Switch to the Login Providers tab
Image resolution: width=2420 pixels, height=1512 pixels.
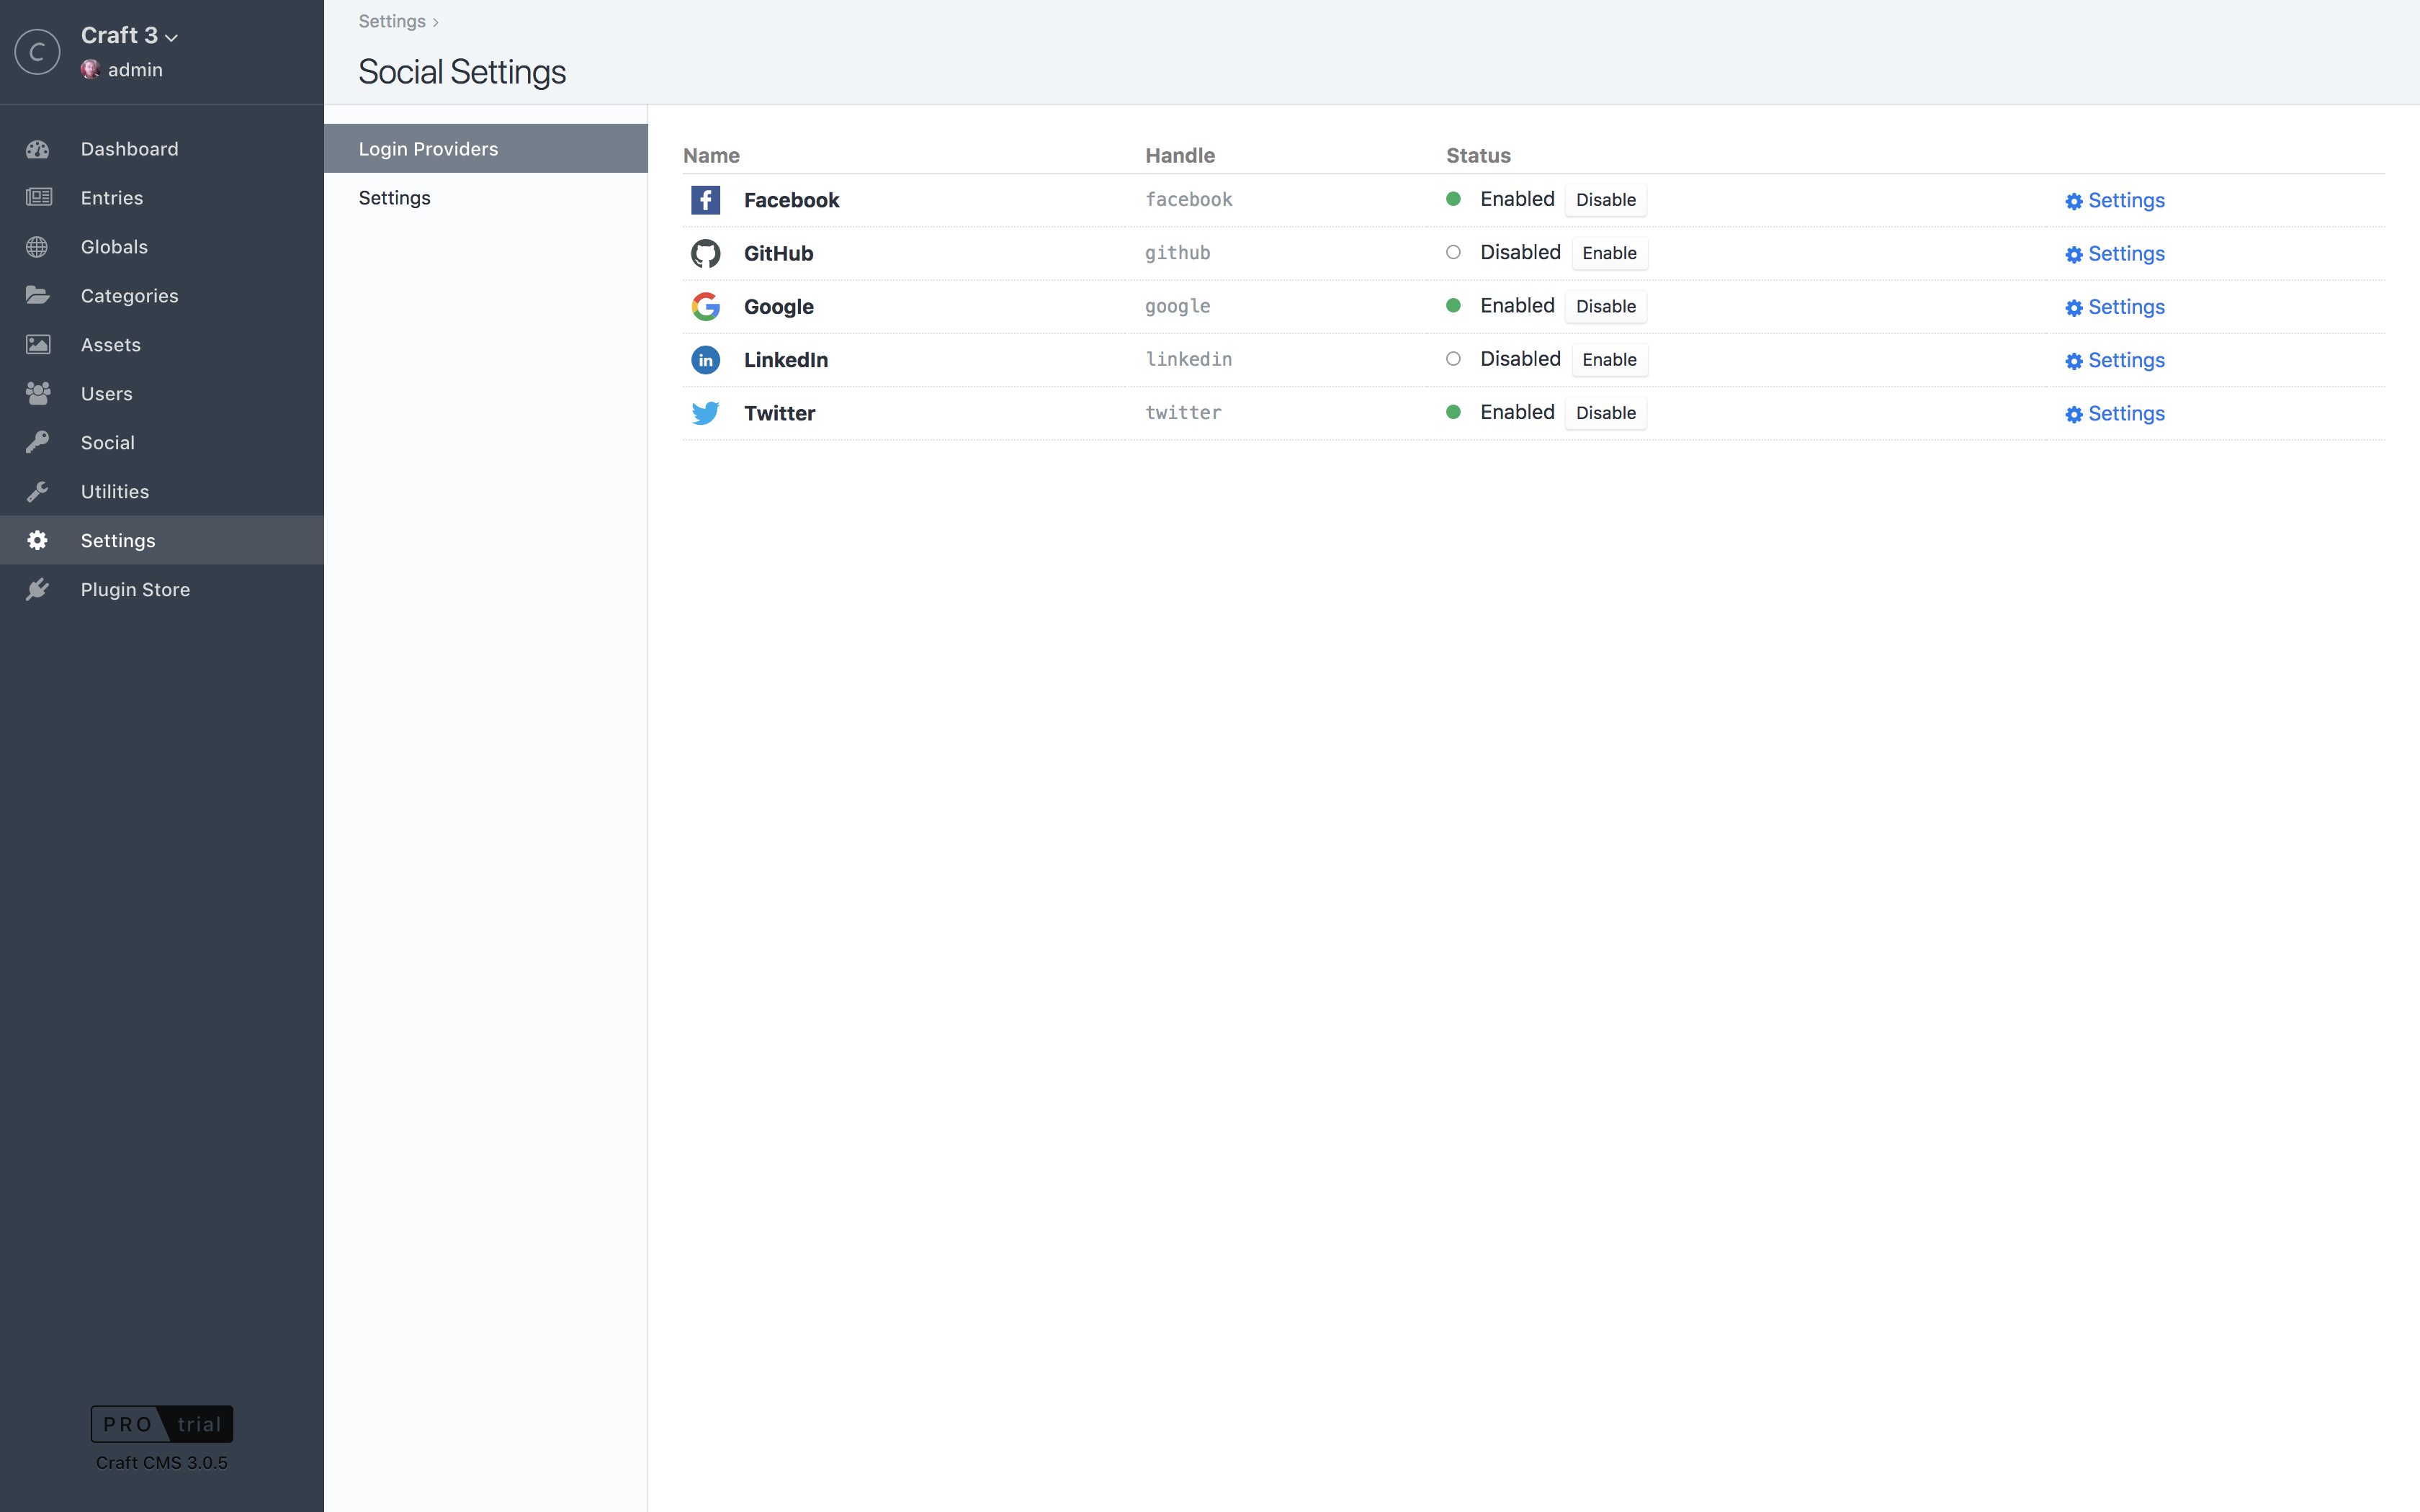pyautogui.click(x=428, y=148)
